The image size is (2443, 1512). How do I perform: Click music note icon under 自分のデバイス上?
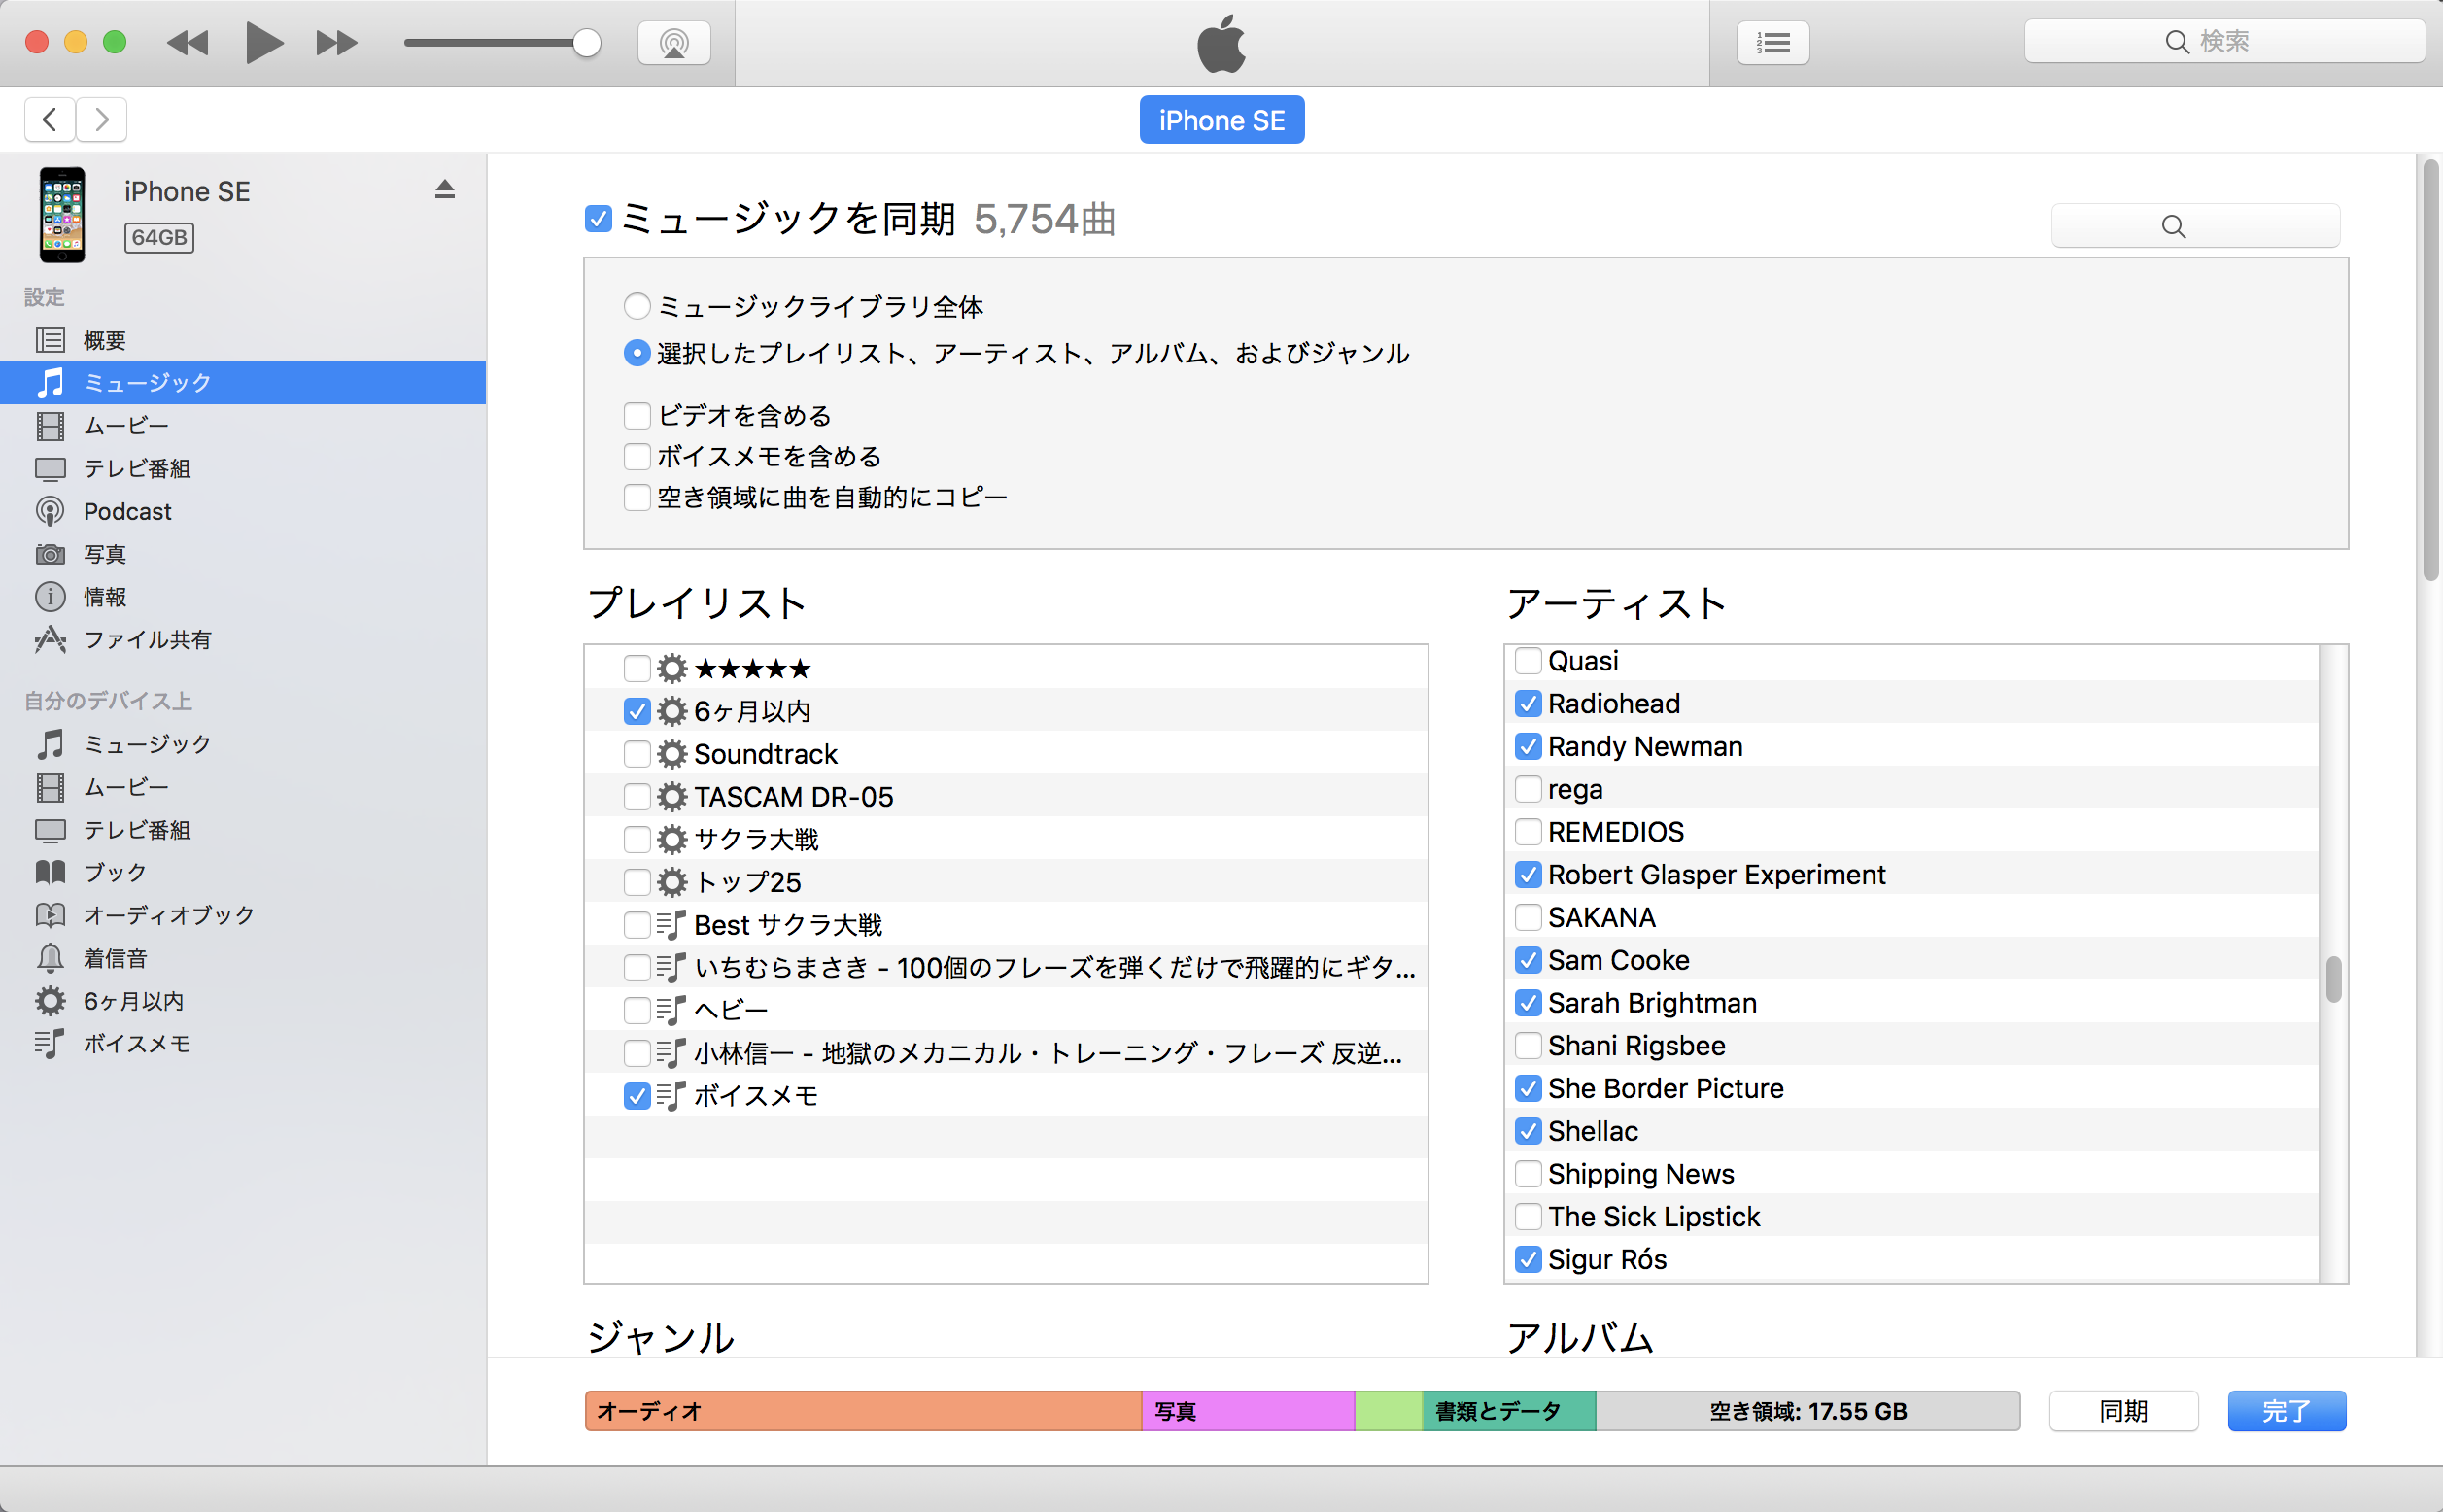click(50, 744)
